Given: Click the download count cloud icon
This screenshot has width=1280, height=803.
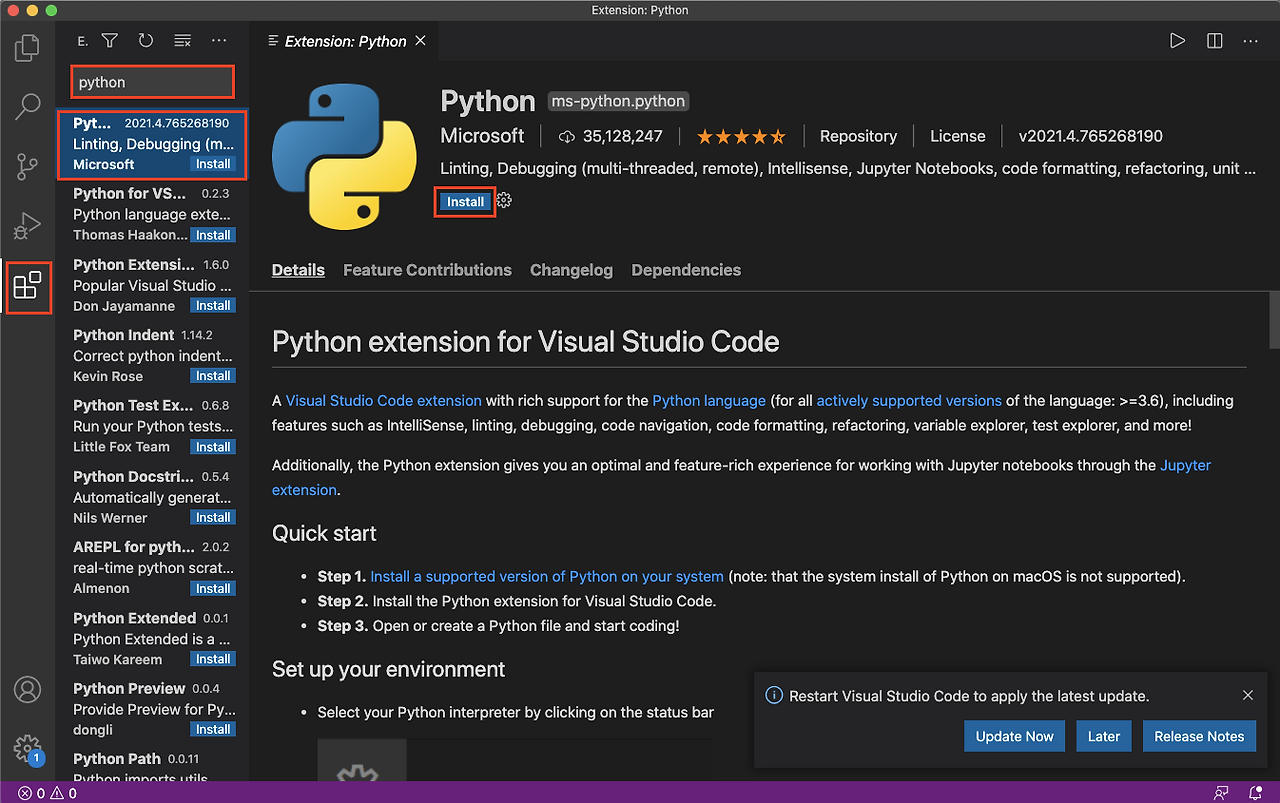Looking at the screenshot, I should coord(568,136).
